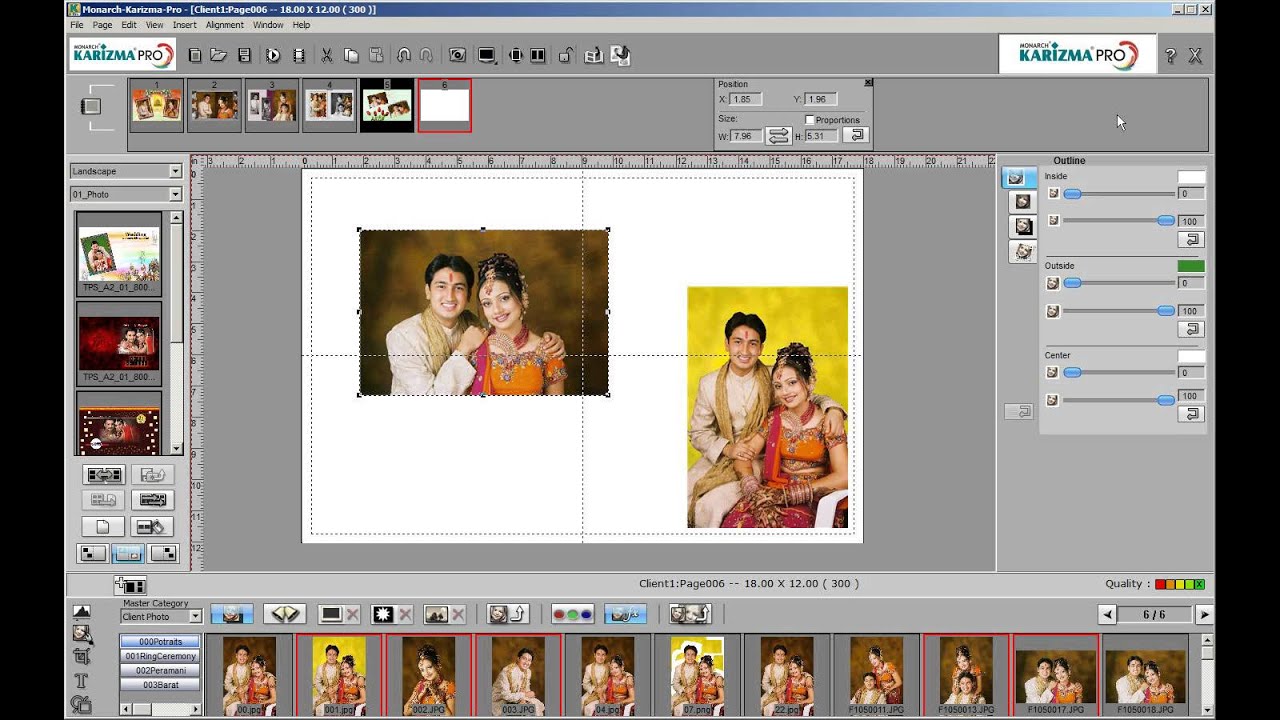Open the Window menu
This screenshot has height=720, width=1280.
[268, 25]
